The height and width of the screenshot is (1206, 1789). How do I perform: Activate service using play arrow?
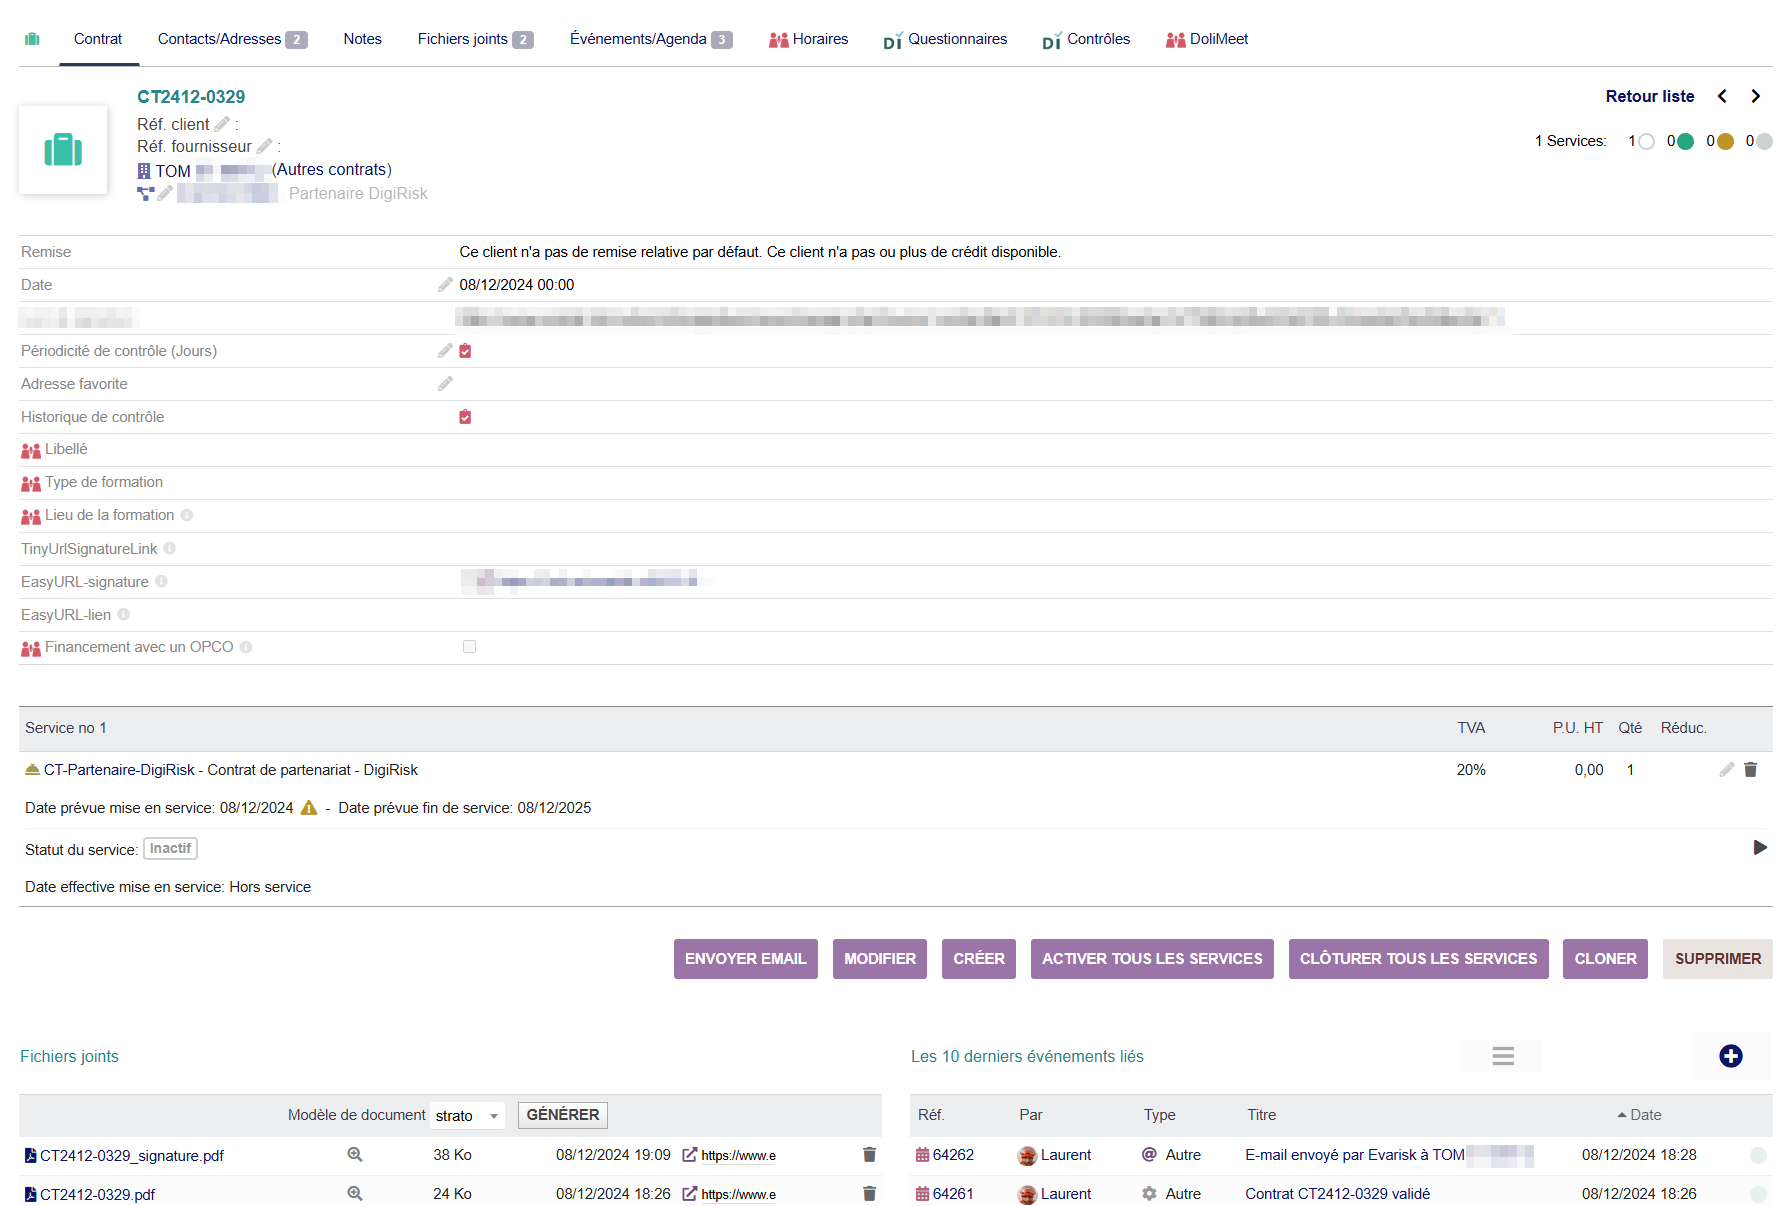click(x=1760, y=848)
